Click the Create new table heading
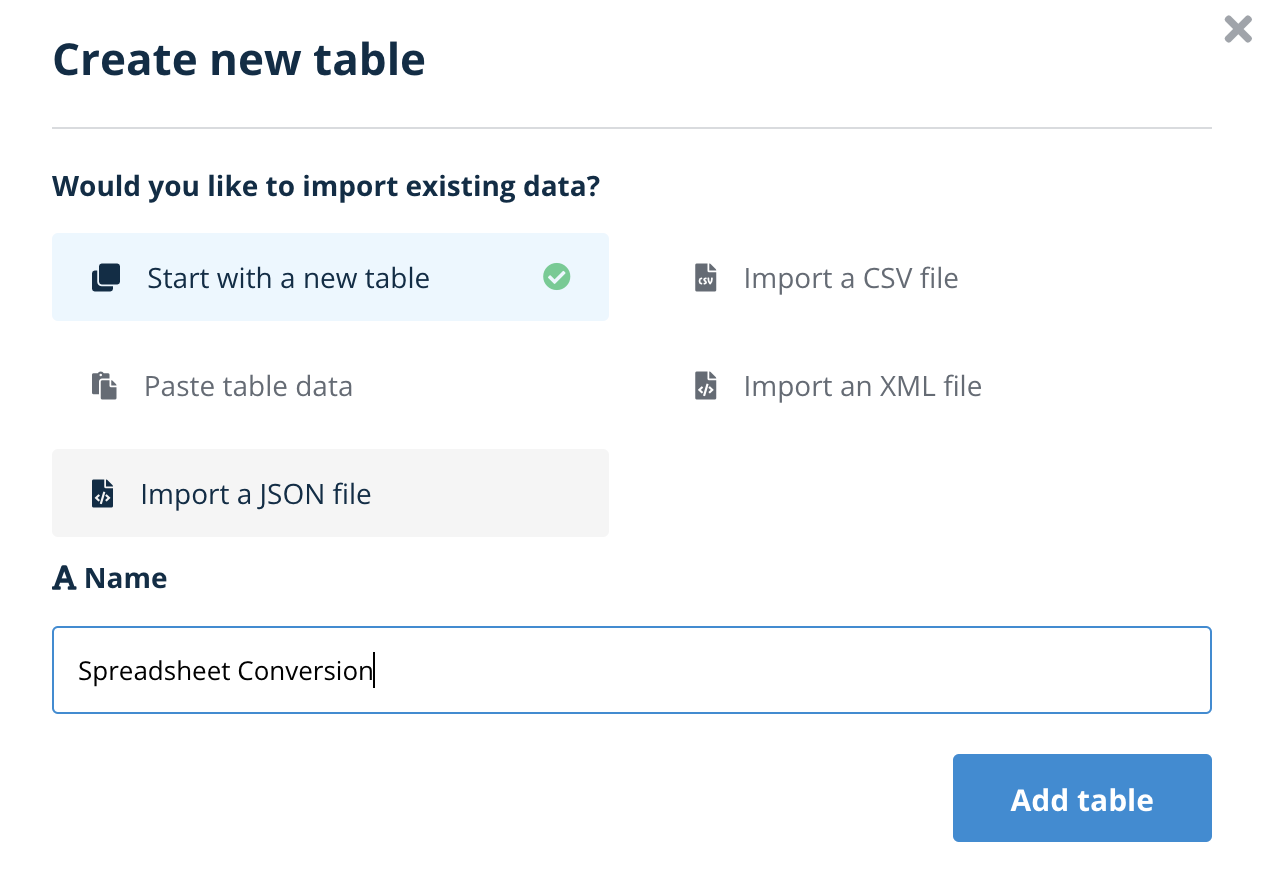This screenshot has width=1270, height=872. (x=239, y=59)
